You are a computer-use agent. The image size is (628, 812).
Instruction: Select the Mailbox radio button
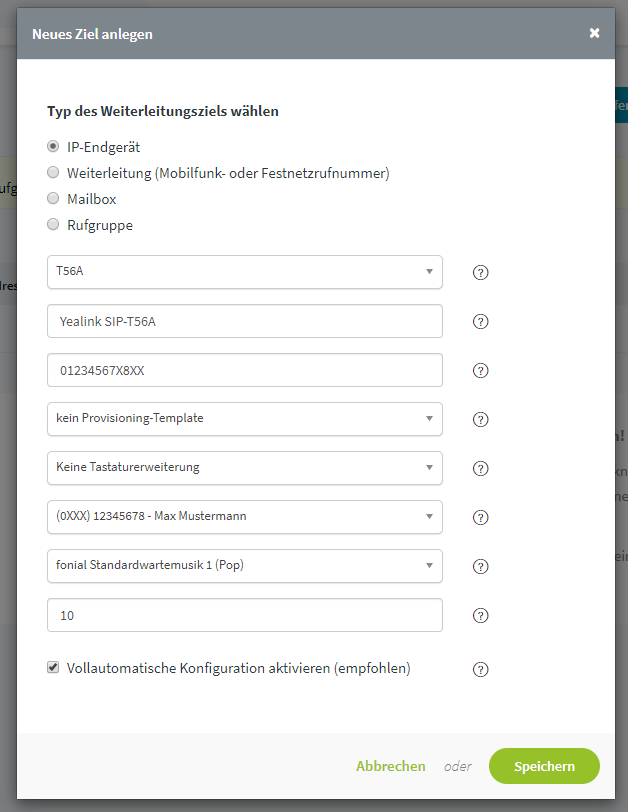(53, 198)
